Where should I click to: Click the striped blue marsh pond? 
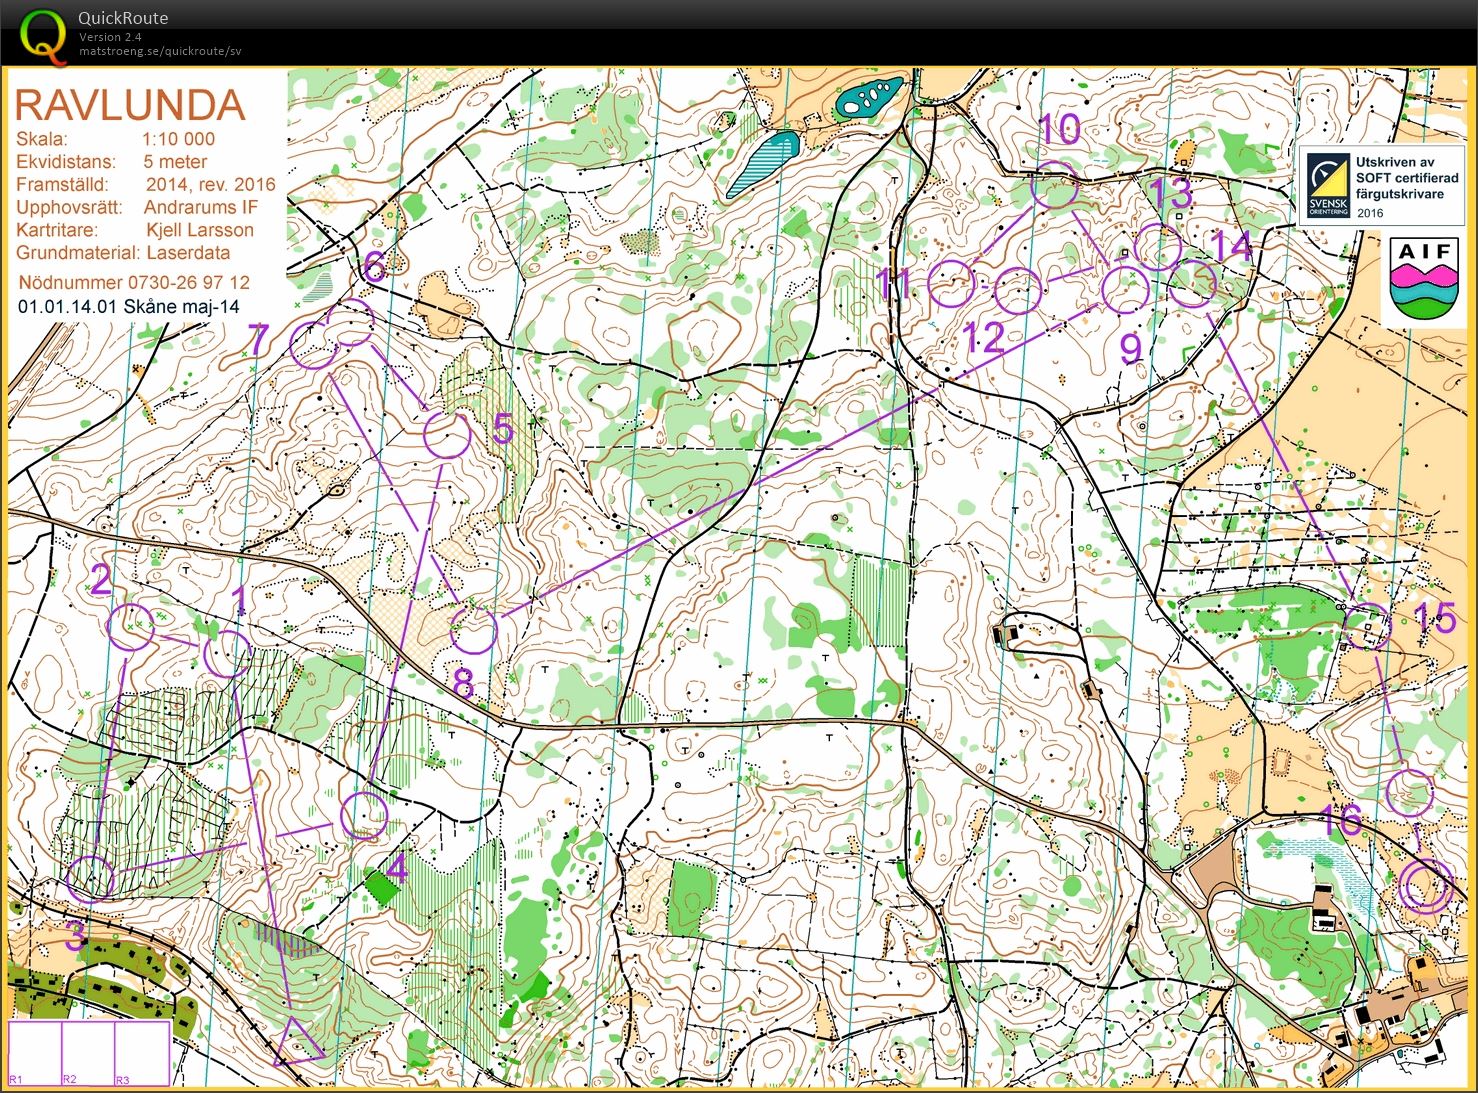click(763, 163)
